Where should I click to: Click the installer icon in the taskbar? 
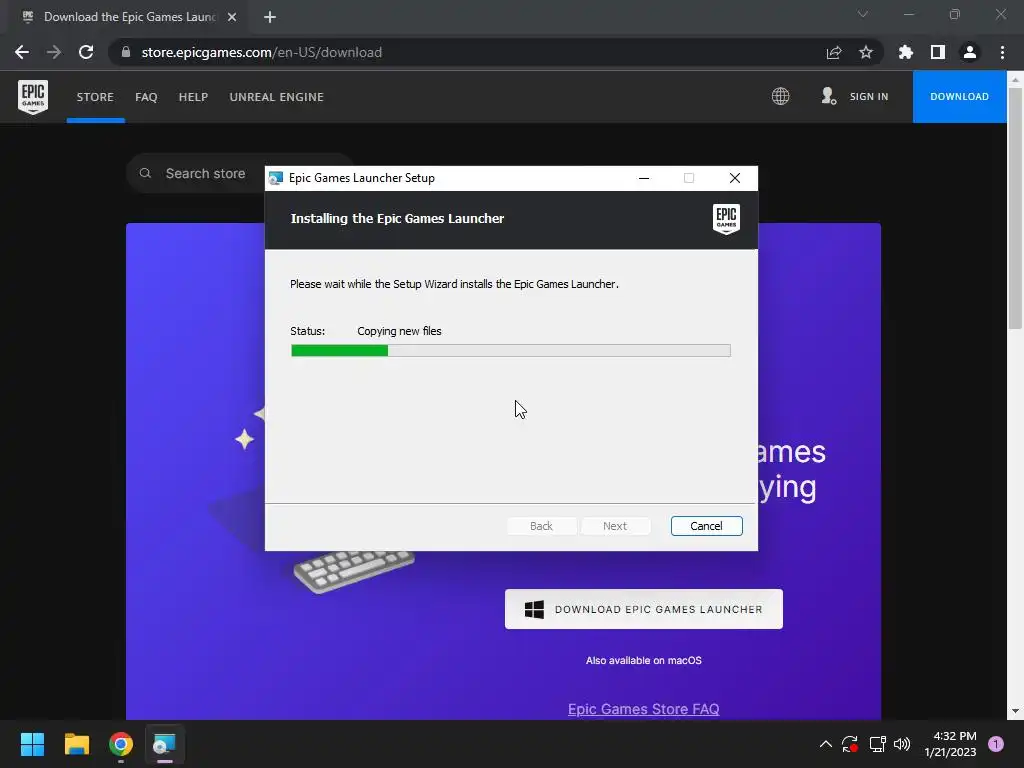click(x=165, y=744)
